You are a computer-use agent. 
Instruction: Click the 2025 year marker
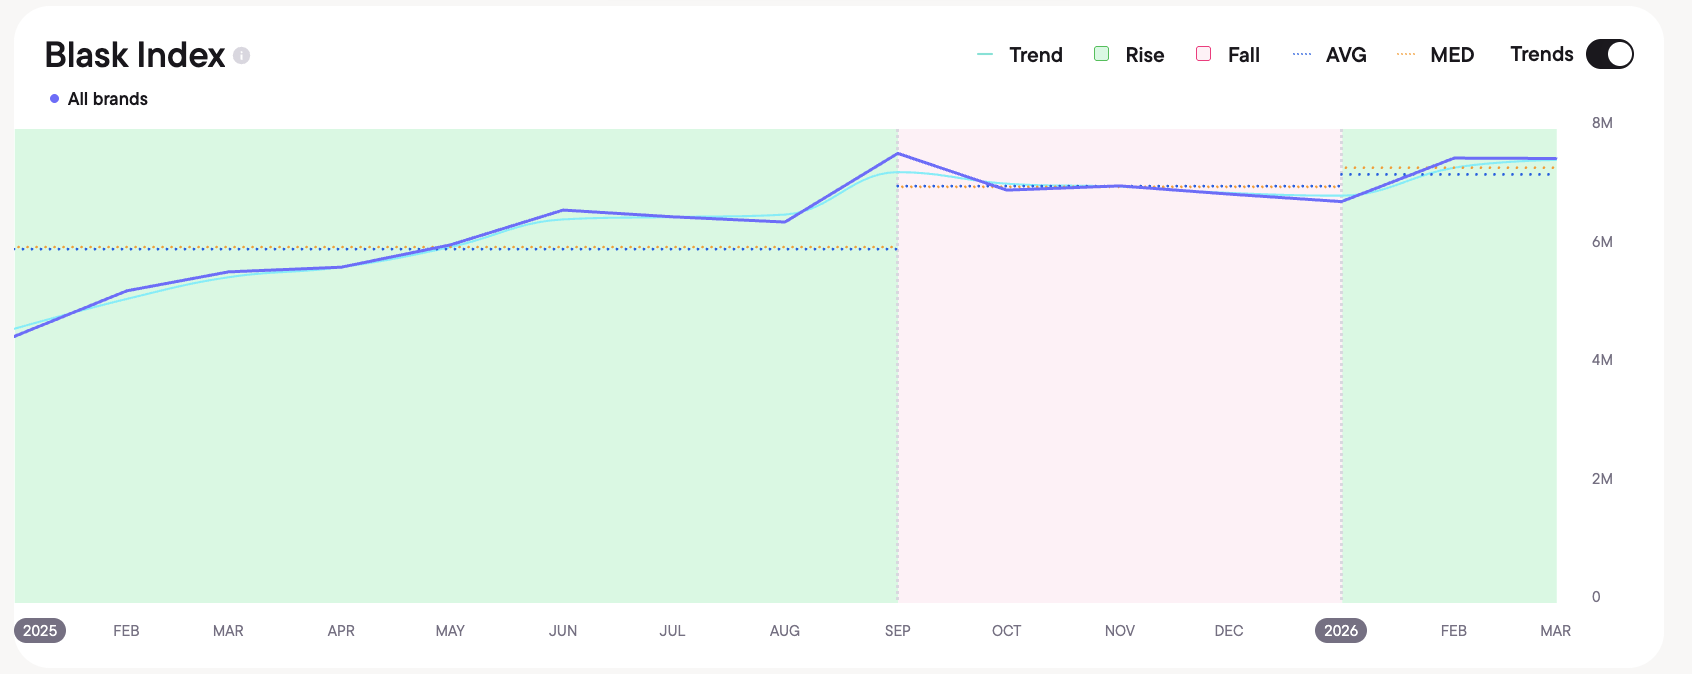40,631
